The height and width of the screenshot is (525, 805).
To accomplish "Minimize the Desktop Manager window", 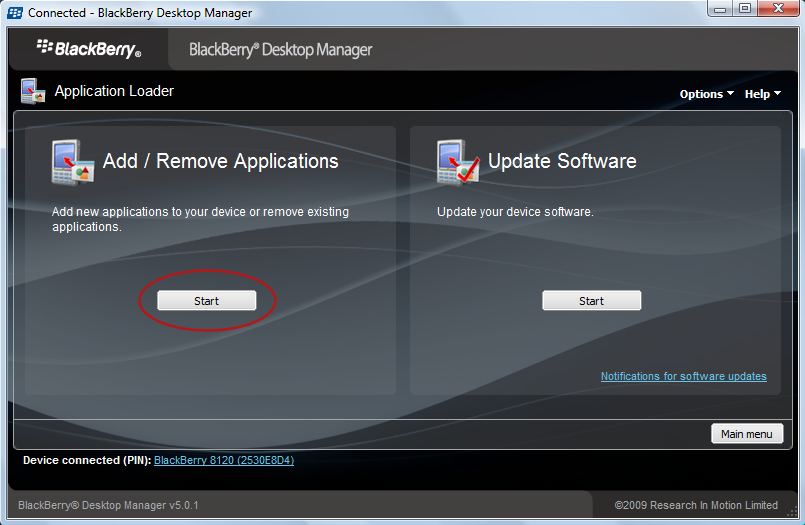I will pyautogui.click(x=720, y=9).
